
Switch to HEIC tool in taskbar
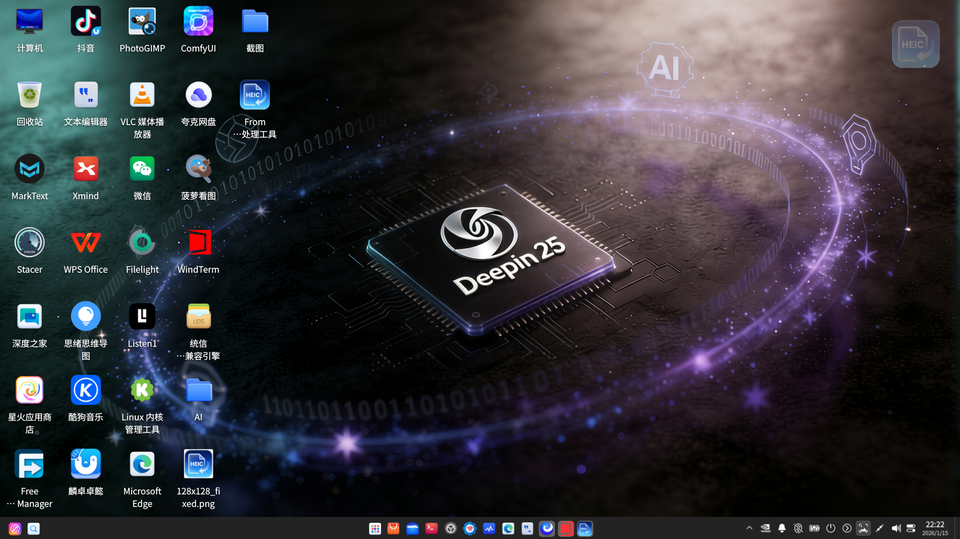(585, 529)
